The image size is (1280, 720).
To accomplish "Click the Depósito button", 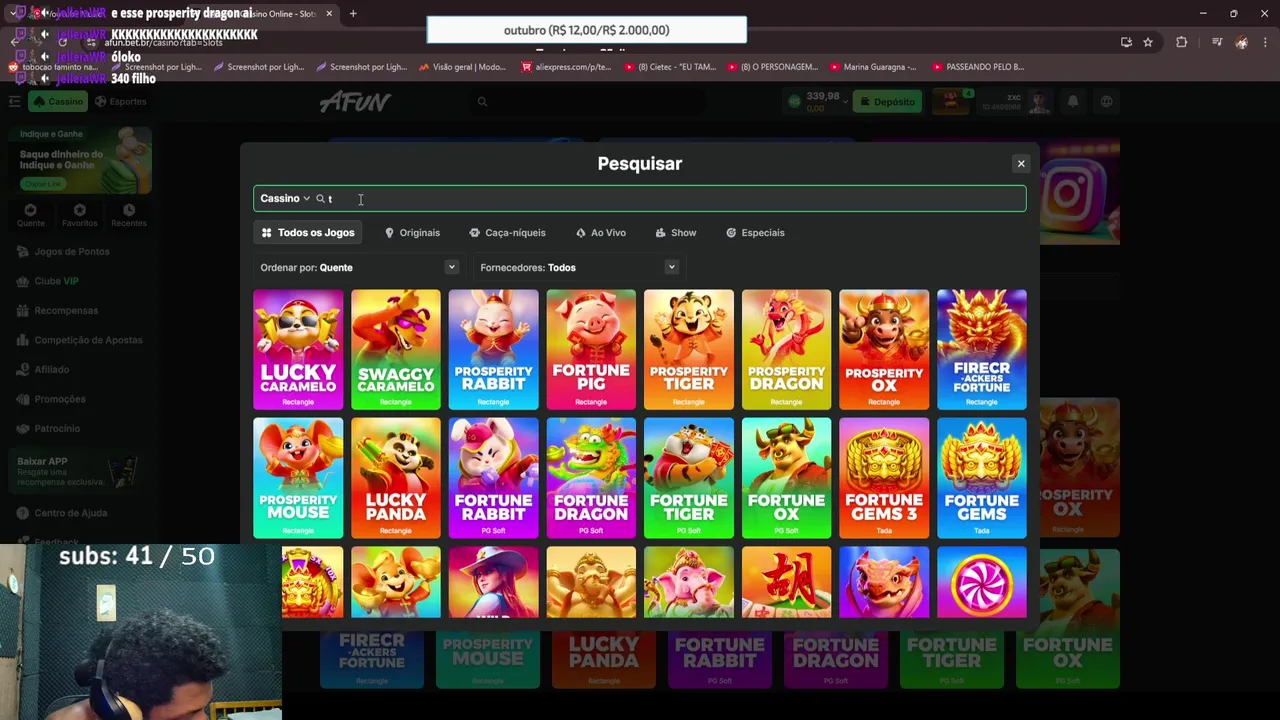I will click(x=887, y=101).
